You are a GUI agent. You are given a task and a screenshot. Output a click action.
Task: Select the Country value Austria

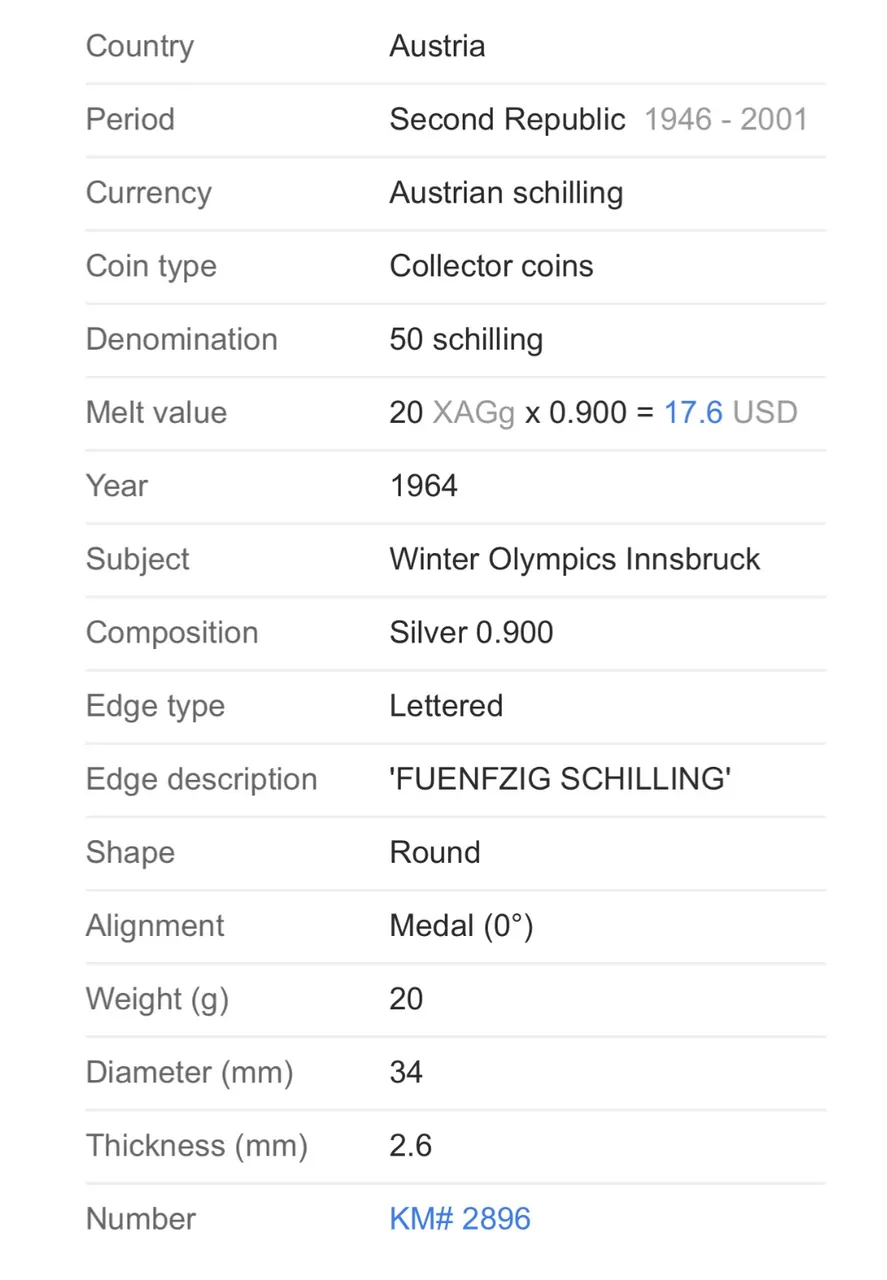pos(437,46)
